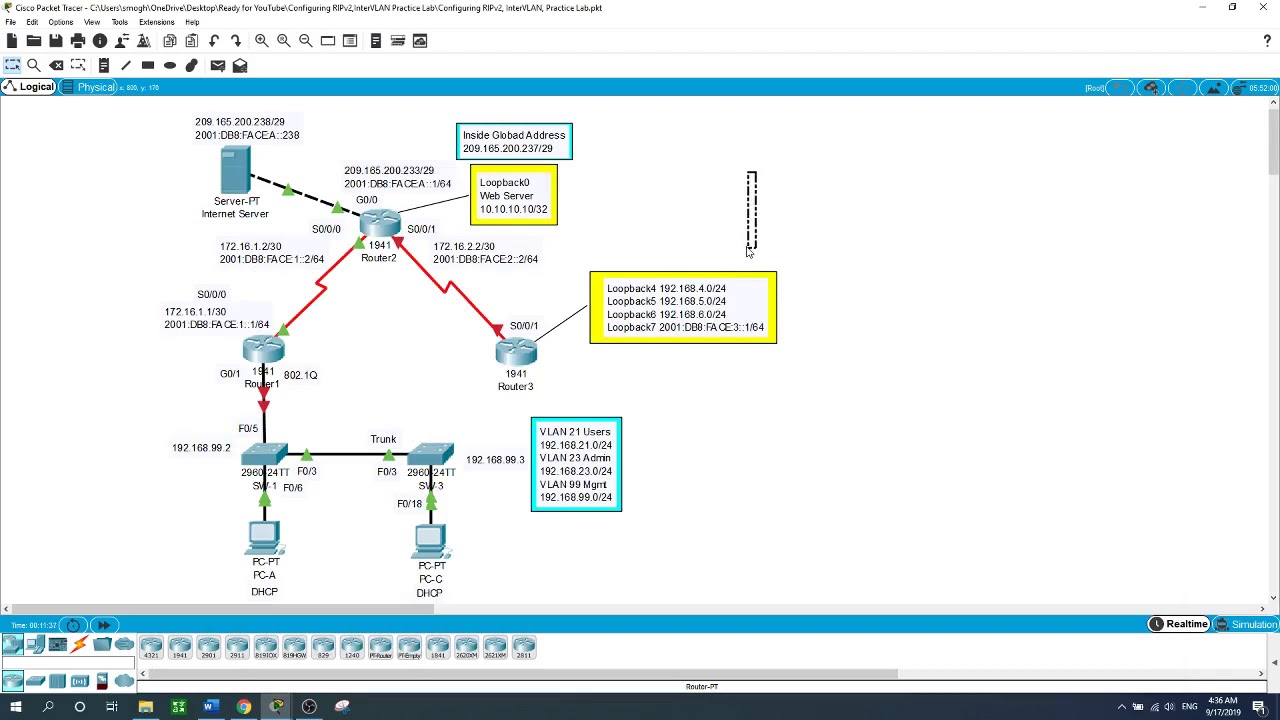The image size is (1280, 720).
Task: Add a Simple PDU envelope
Action: (x=217, y=65)
